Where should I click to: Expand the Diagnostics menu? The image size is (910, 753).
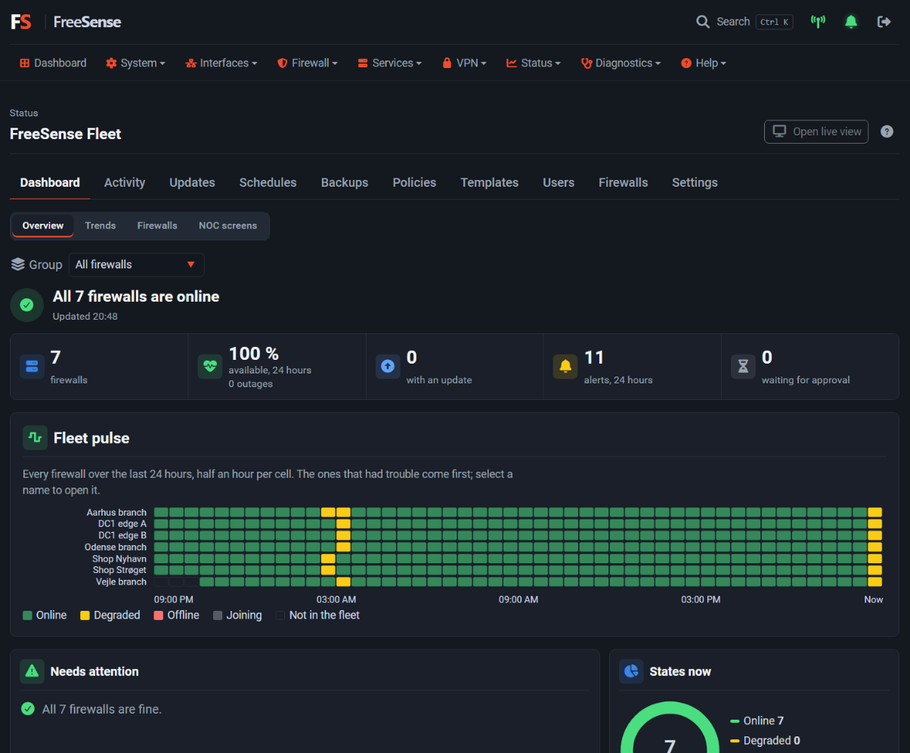click(620, 63)
